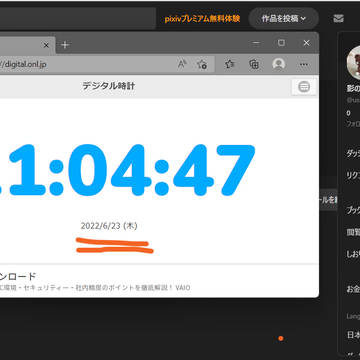Toggle the Read aloud icon in the address bar
Image resolution: width=360 pixels, height=360 pixels.
click(x=182, y=64)
